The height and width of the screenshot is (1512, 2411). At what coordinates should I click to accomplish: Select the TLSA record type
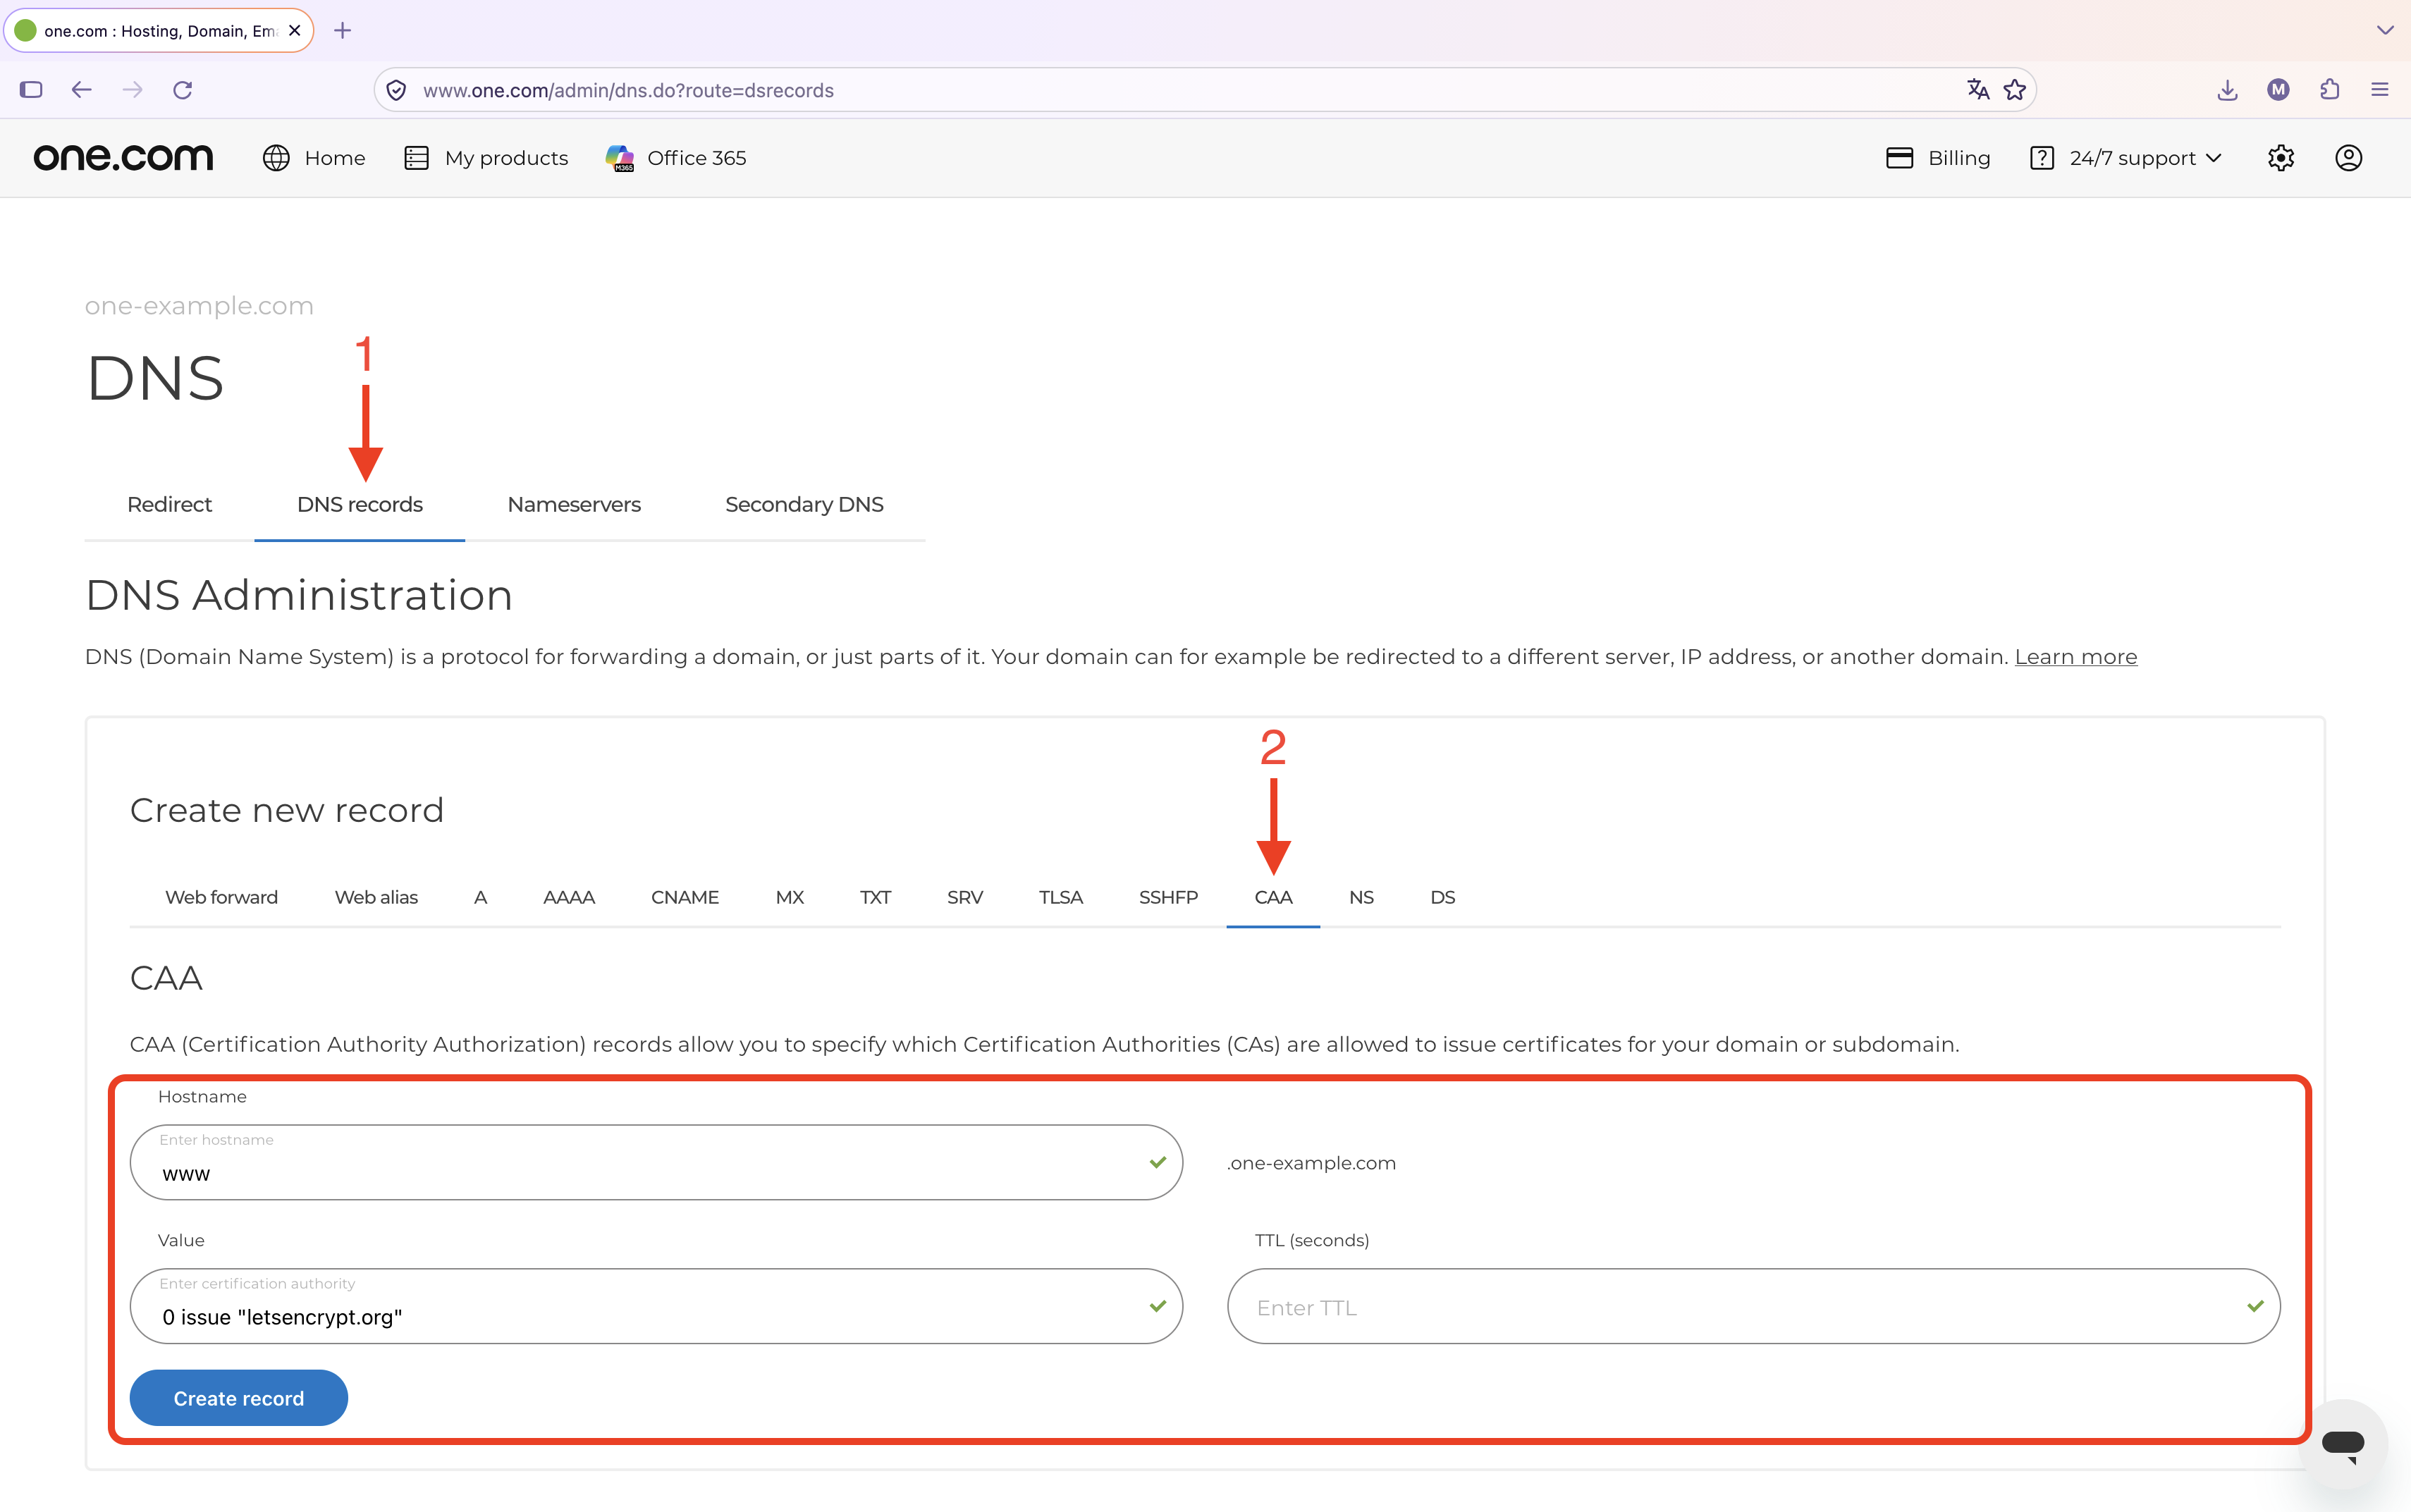click(x=1061, y=897)
